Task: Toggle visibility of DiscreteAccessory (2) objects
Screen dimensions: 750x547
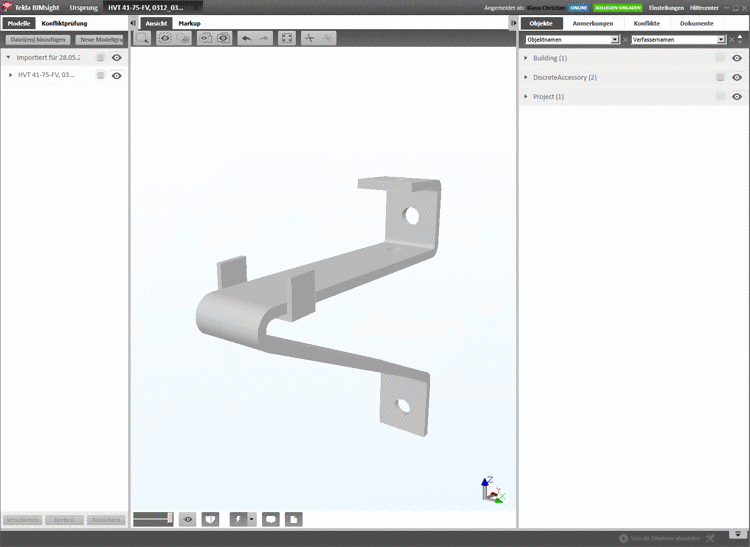Action: (737, 77)
